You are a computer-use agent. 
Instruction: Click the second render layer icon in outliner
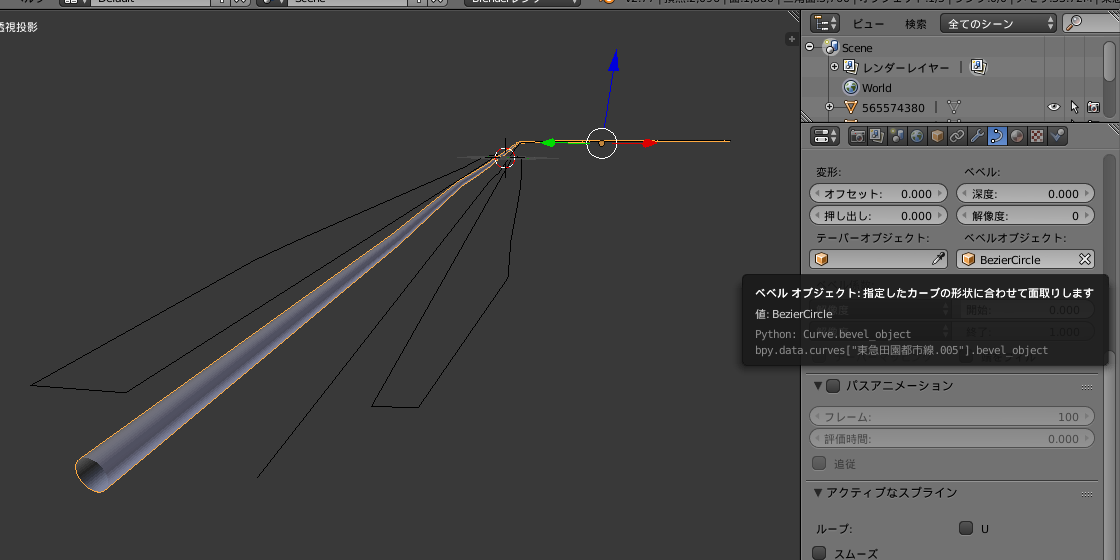(x=978, y=67)
